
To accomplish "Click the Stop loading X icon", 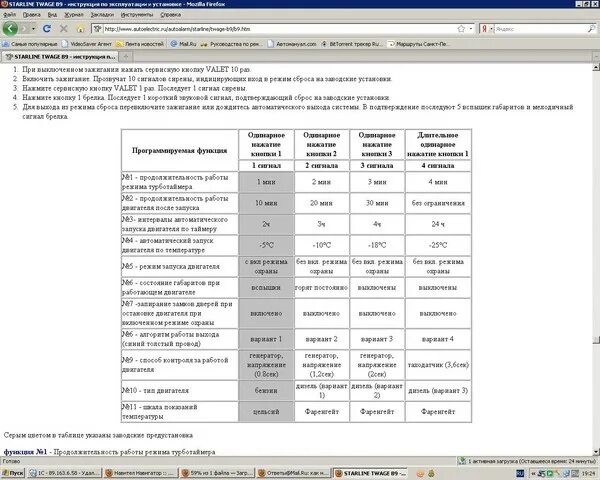I will pyautogui.click(x=64, y=29).
